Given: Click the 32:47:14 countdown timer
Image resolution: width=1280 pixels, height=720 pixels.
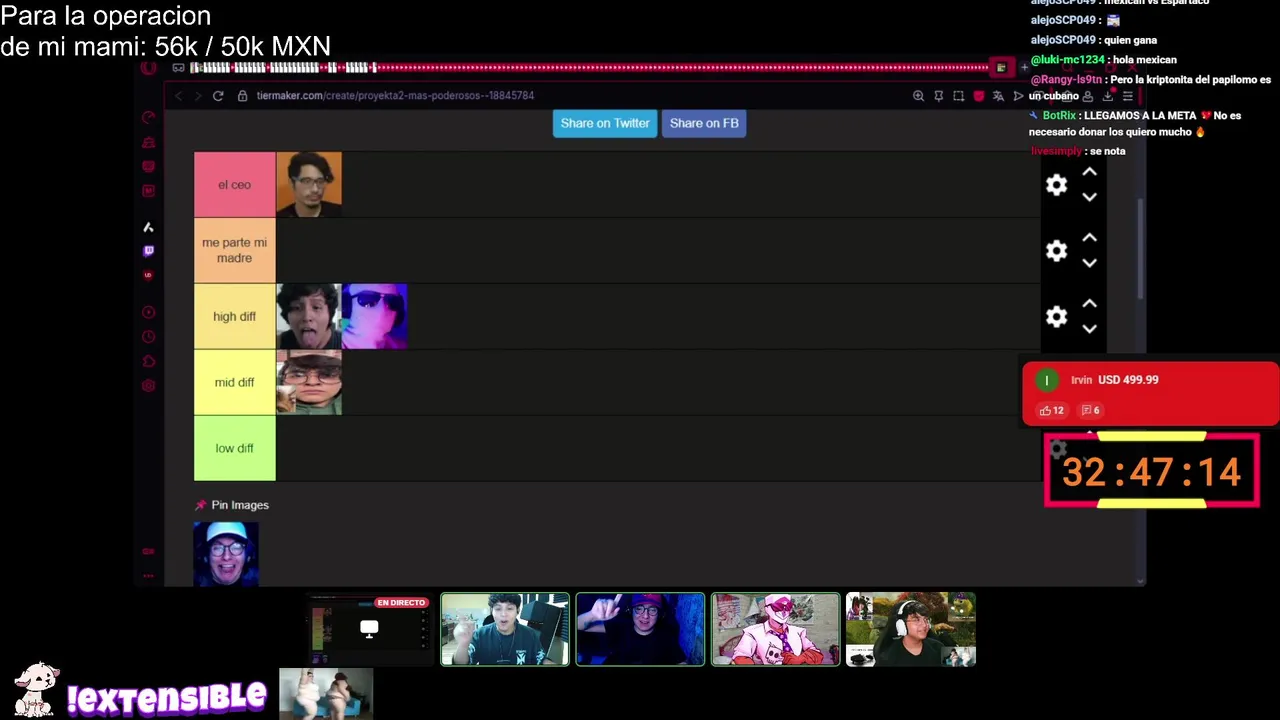Looking at the screenshot, I should 1151,472.
